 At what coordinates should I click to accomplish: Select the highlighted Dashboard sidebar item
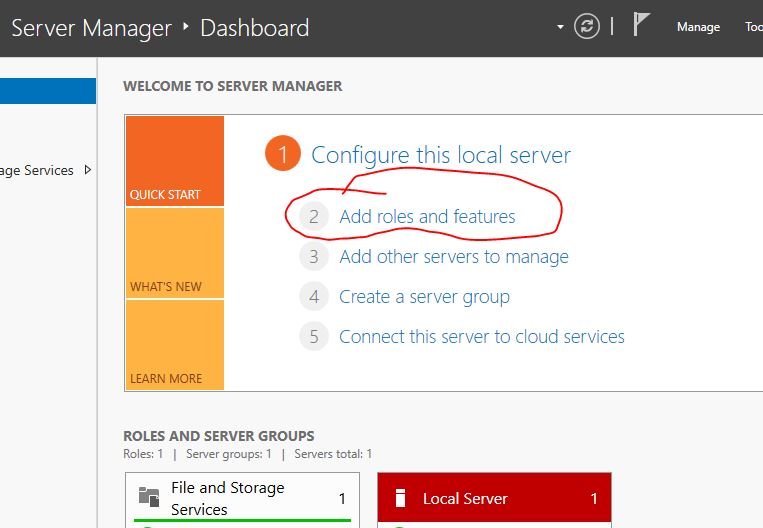(x=48, y=91)
